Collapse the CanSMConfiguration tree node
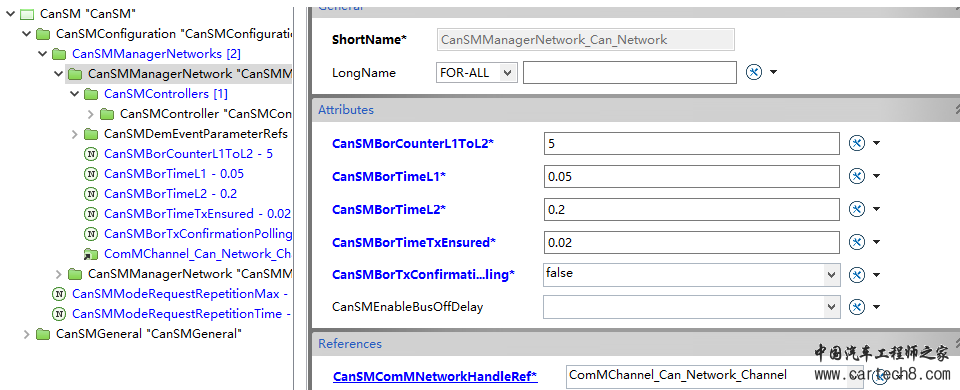960x390 pixels. coord(26,34)
